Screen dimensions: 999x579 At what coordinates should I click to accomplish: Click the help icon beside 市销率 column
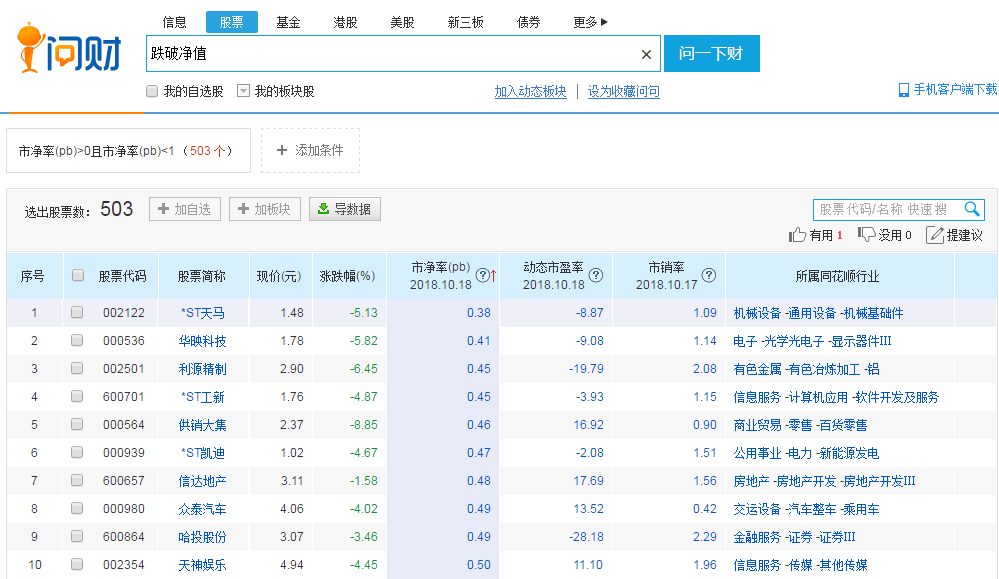click(708, 276)
